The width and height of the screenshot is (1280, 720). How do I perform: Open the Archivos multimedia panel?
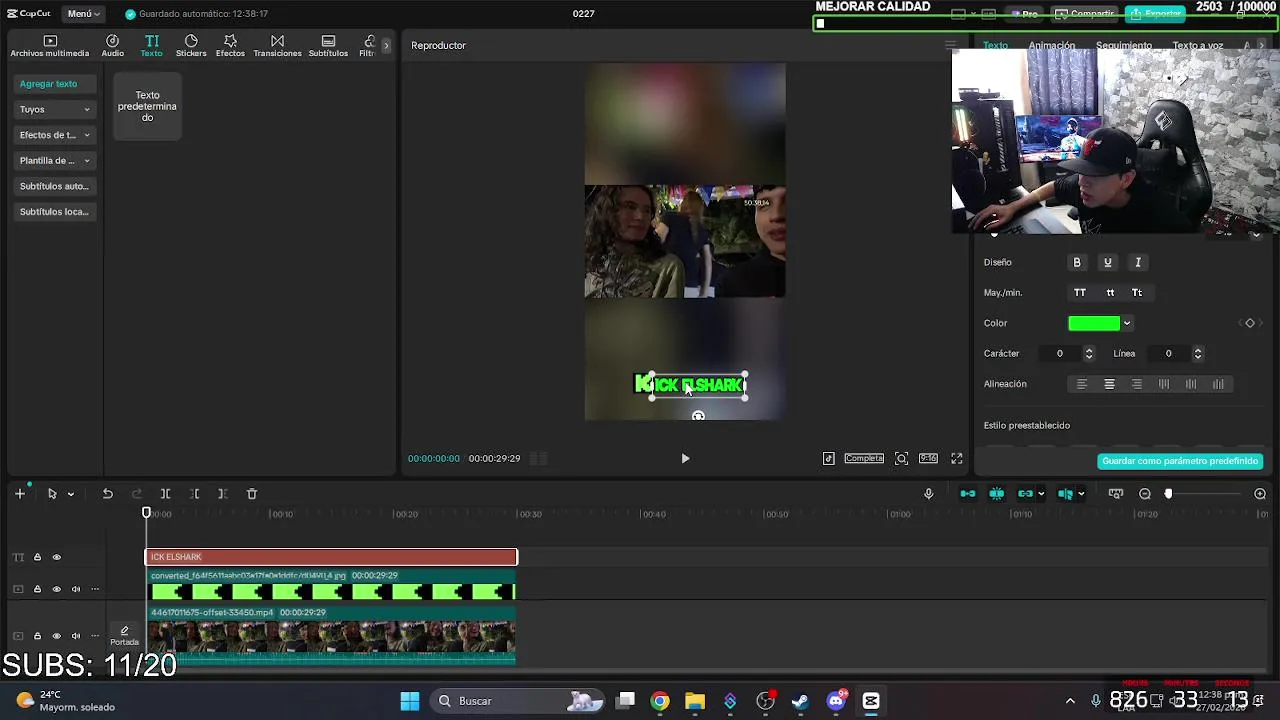(x=50, y=46)
